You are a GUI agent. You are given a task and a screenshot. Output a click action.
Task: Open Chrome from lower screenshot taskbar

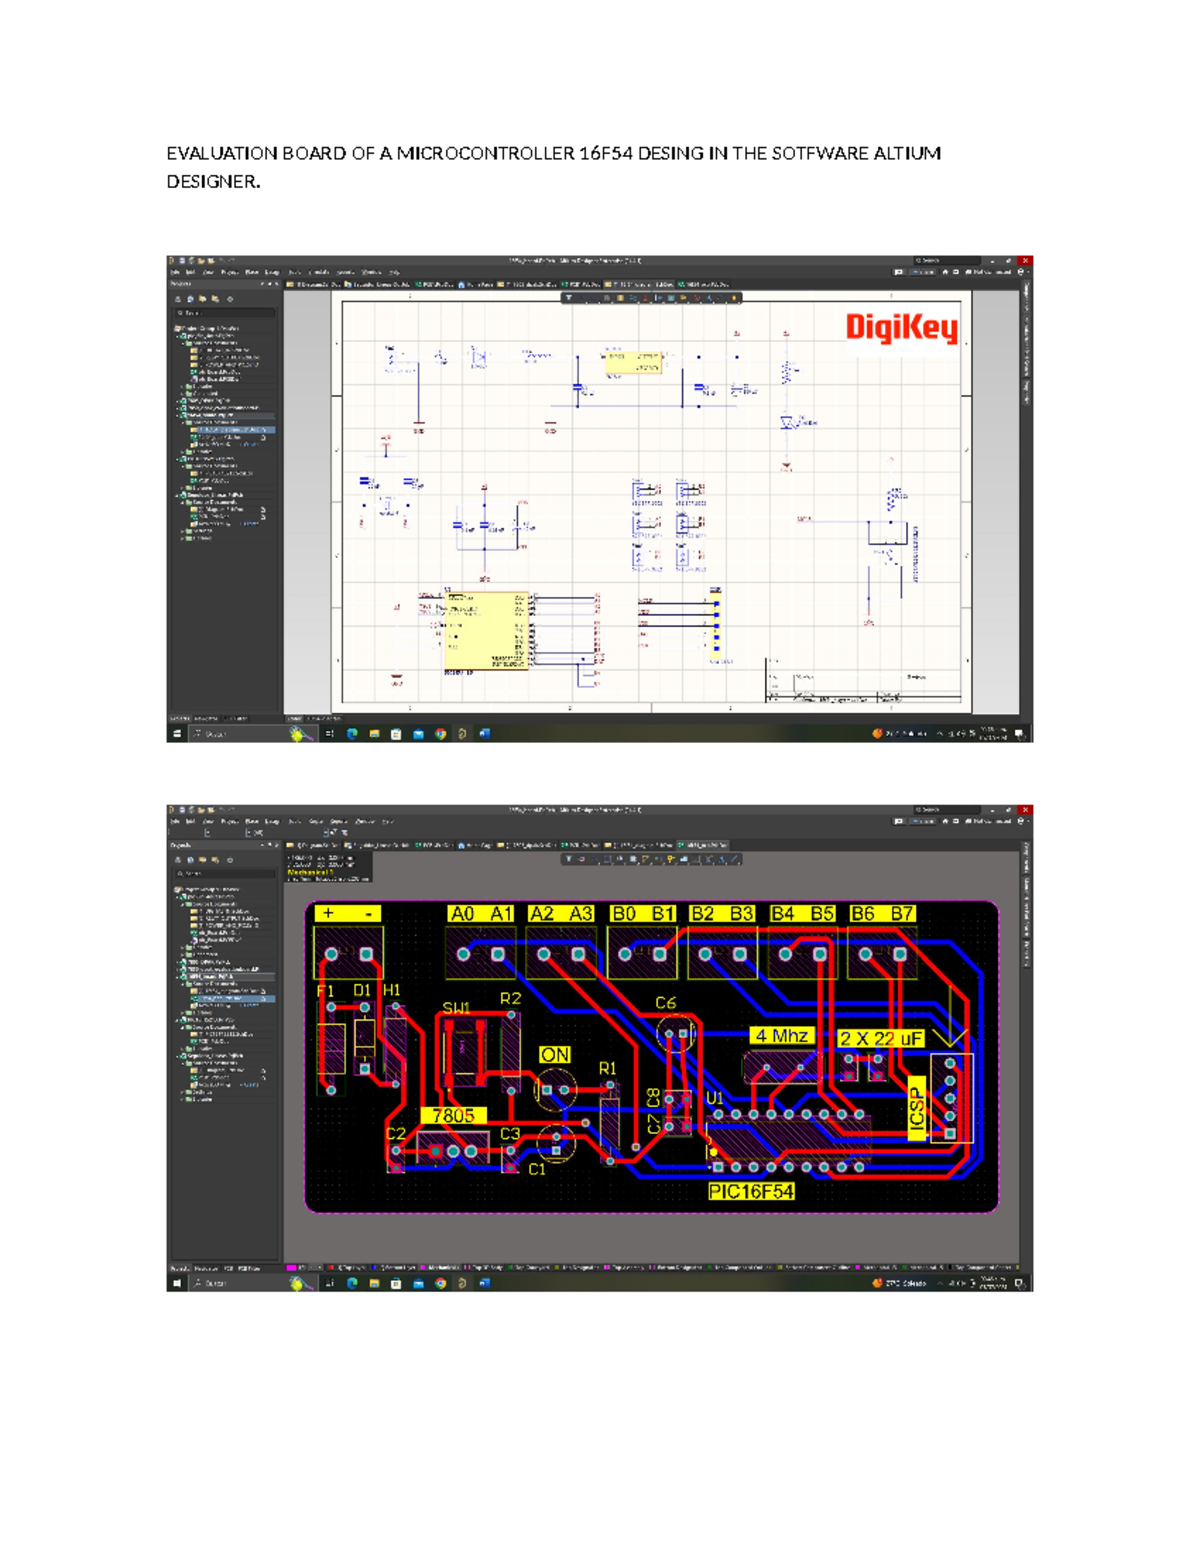click(x=440, y=1283)
